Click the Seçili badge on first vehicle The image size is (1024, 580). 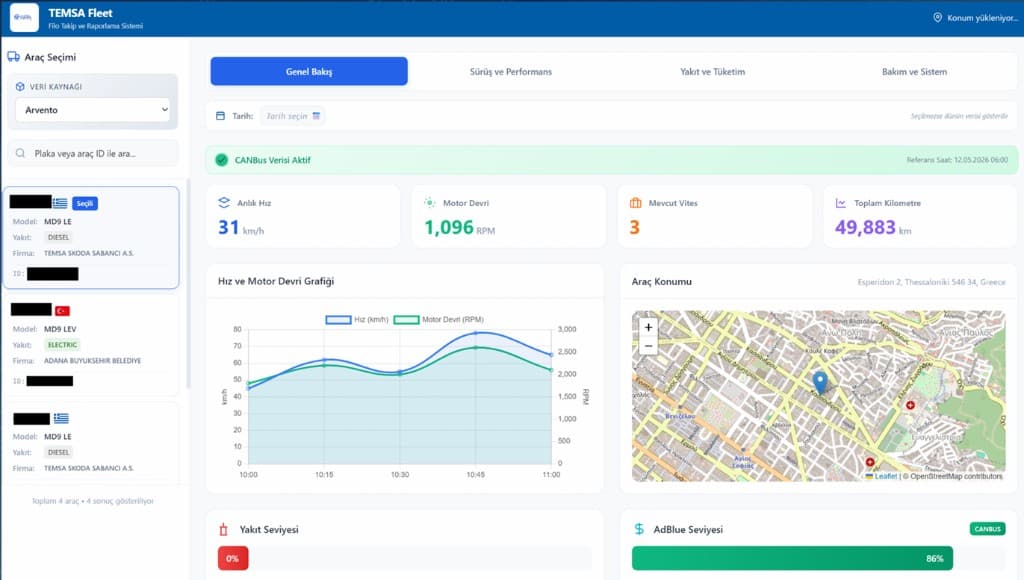[x=85, y=203]
